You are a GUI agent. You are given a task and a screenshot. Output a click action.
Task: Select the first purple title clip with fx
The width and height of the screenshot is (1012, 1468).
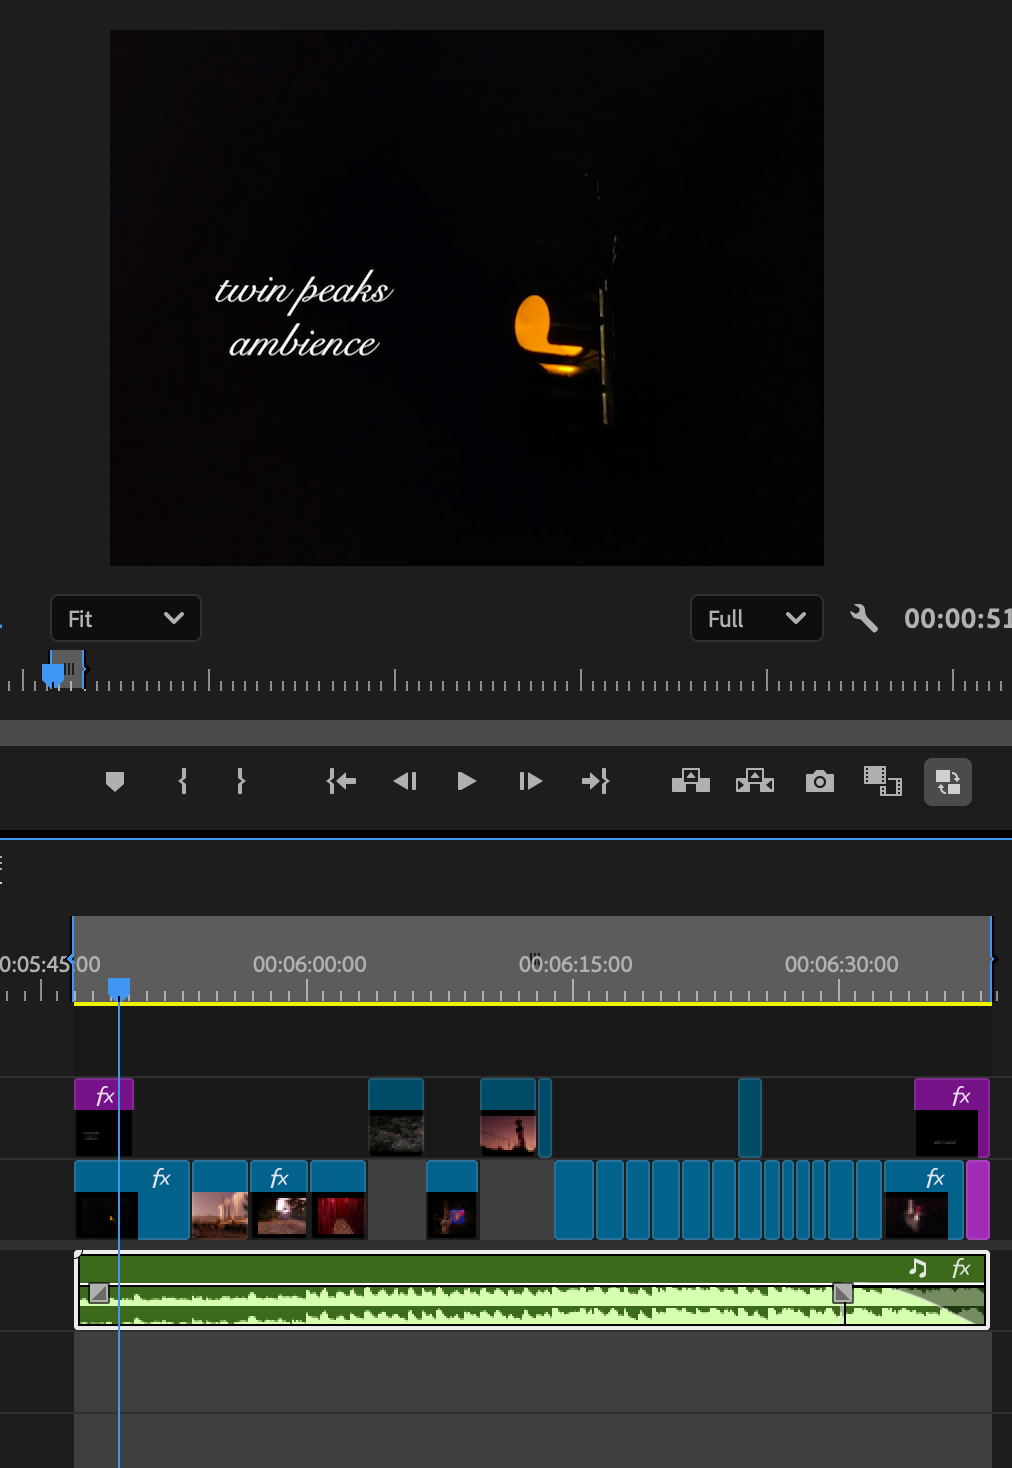pos(104,1118)
